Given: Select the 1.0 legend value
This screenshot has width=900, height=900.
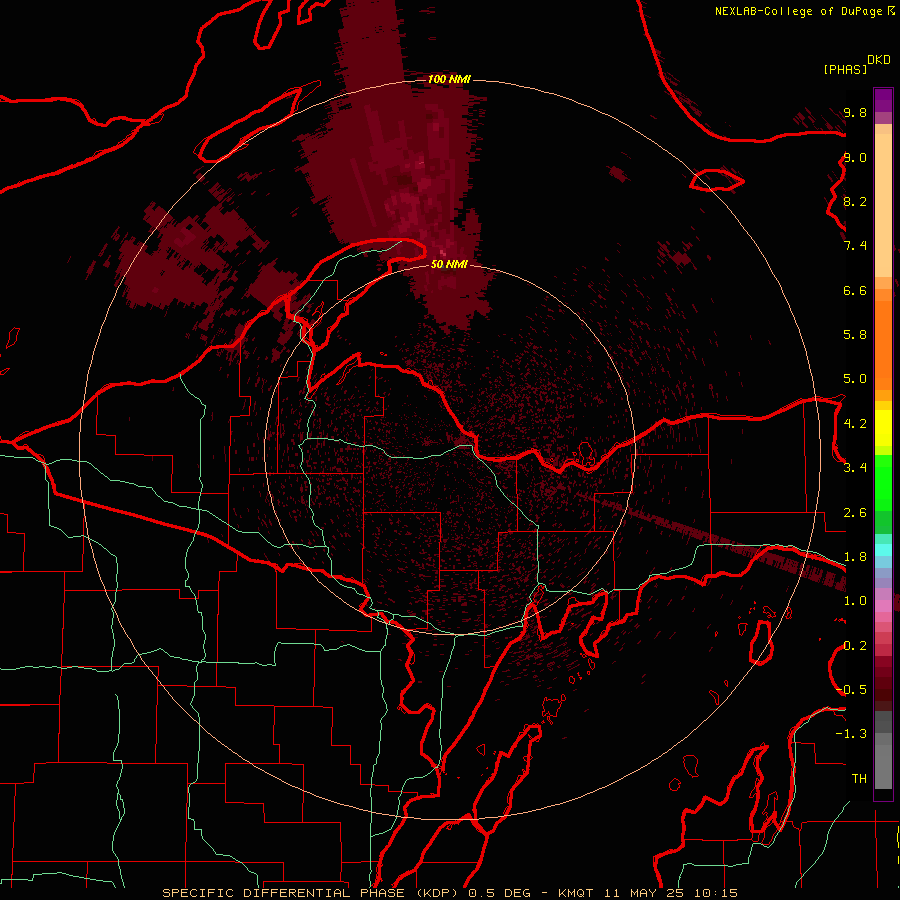Looking at the screenshot, I should [x=855, y=601].
